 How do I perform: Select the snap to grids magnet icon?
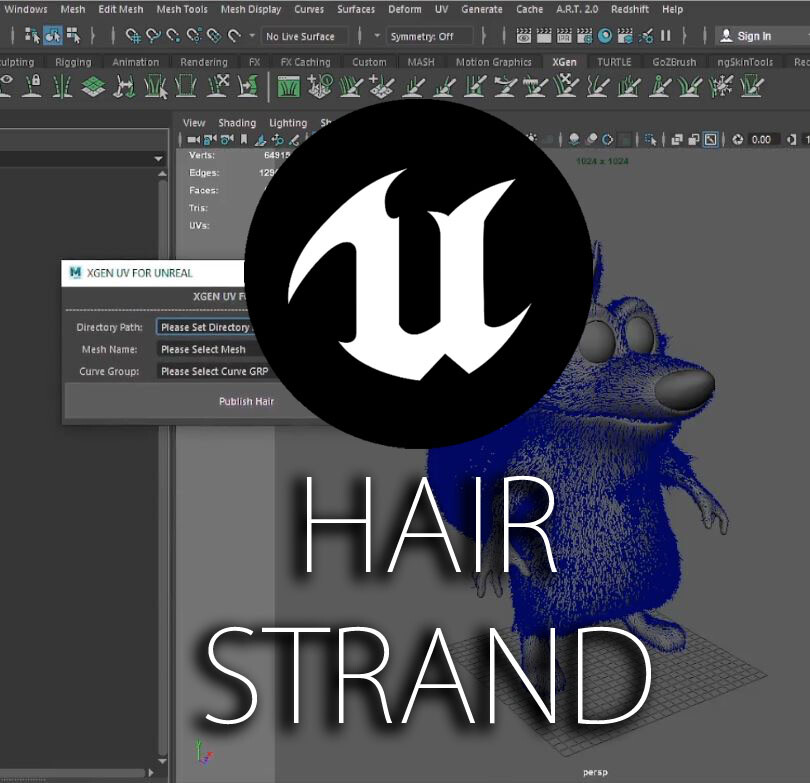tap(134, 38)
